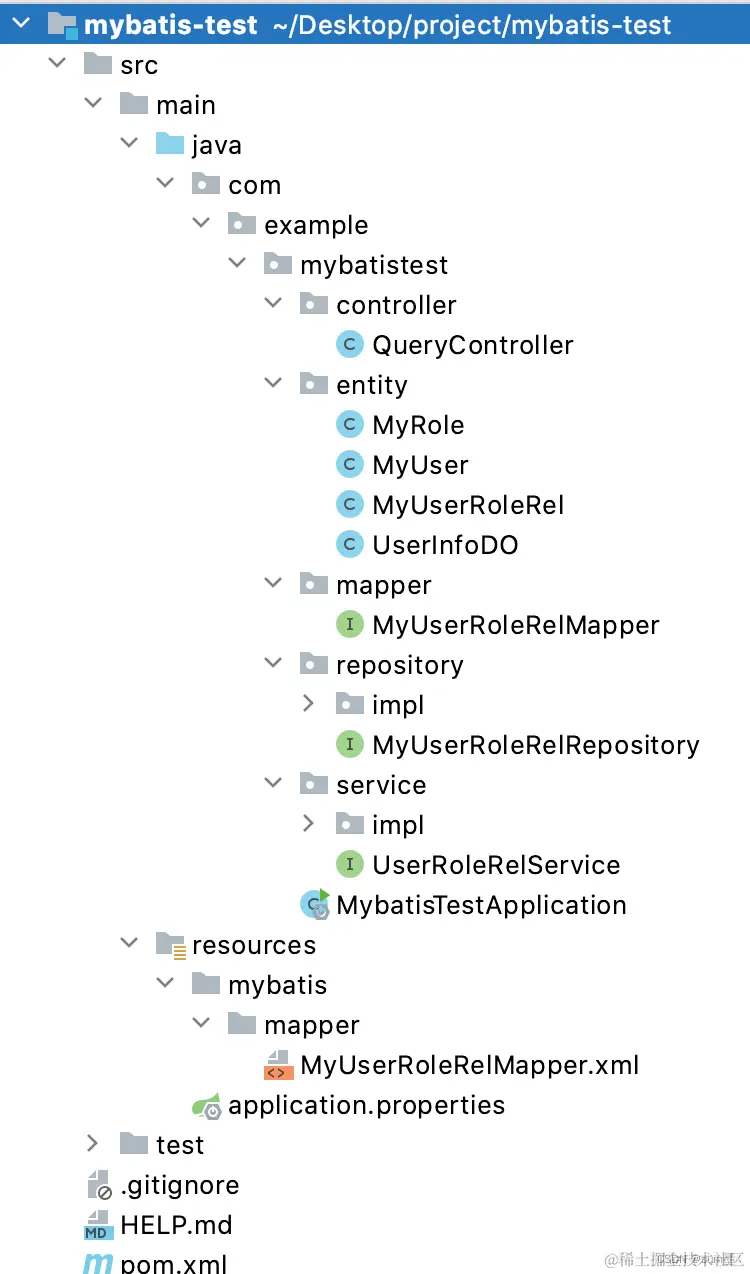Click the HELP.md markdown file icon
This screenshot has height=1274, width=750.
point(97,1225)
